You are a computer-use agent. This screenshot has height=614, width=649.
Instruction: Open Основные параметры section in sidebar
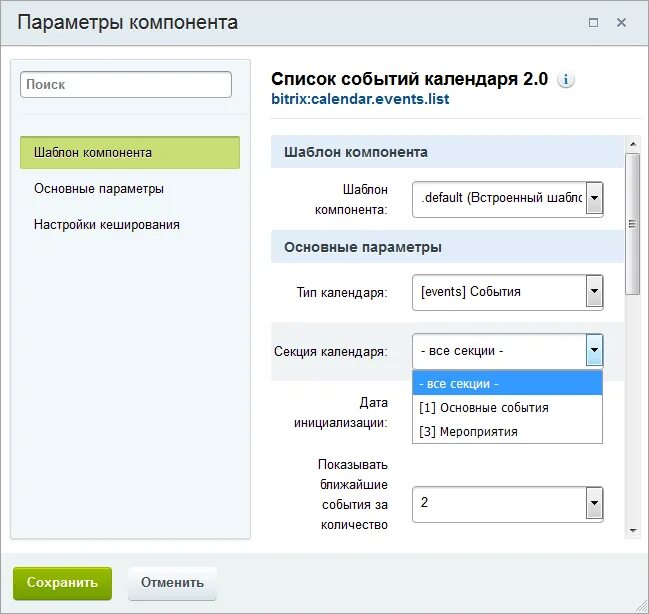click(99, 189)
